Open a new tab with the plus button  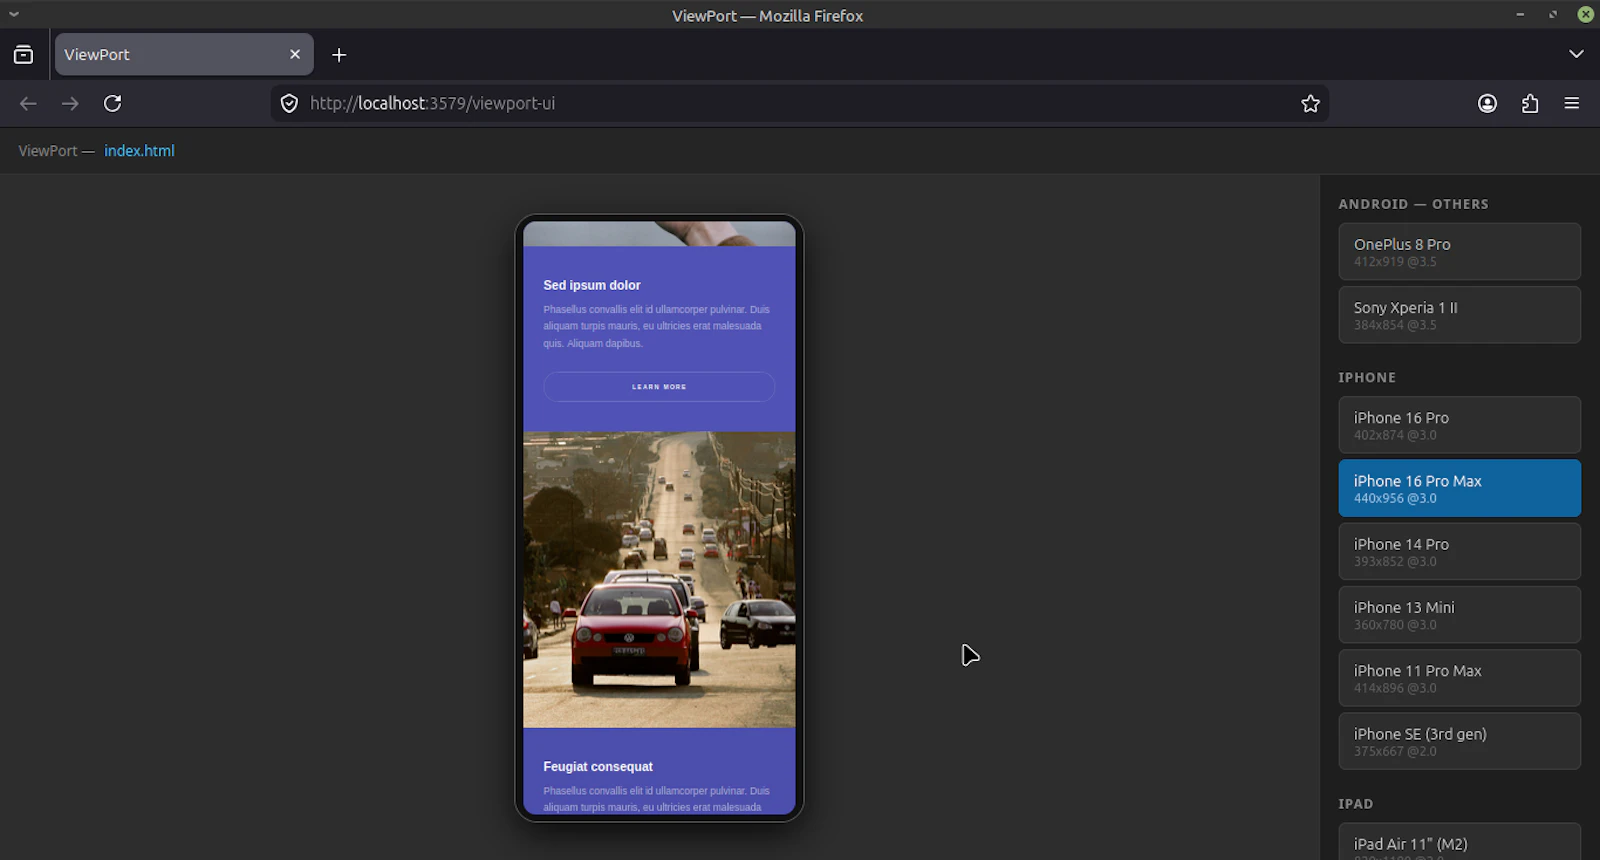click(x=339, y=55)
